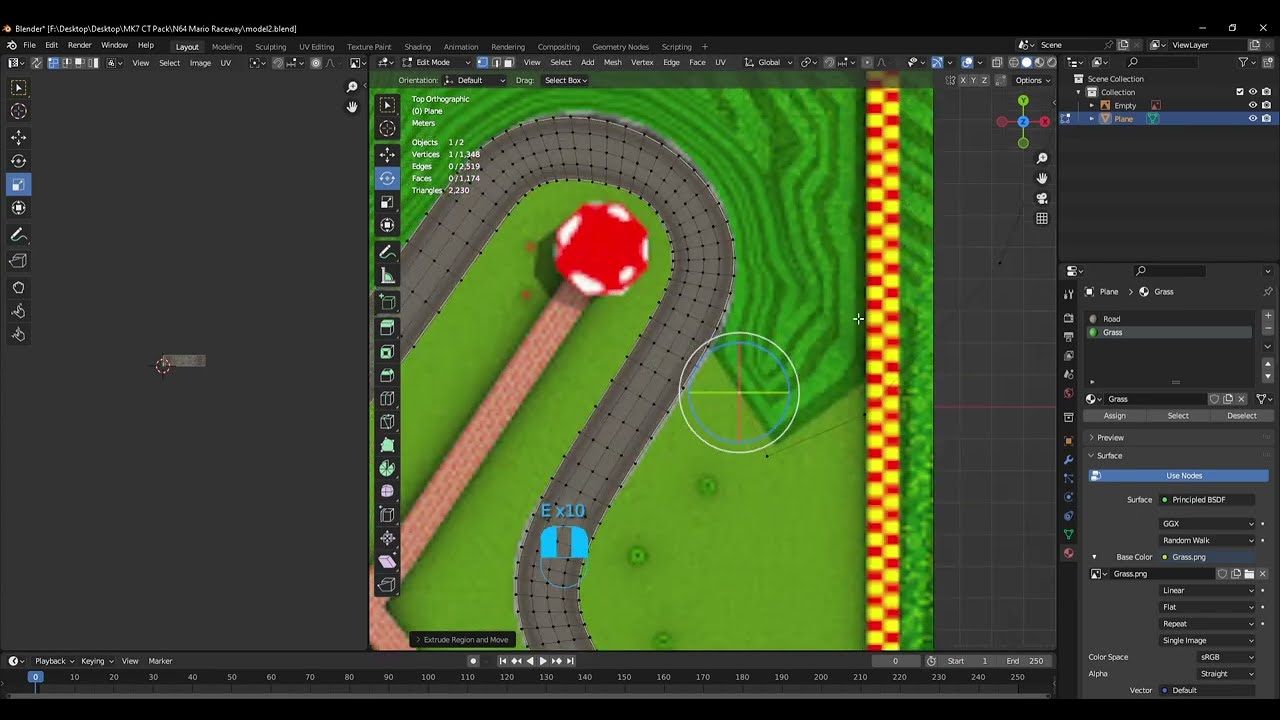The width and height of the screenshot is (1280, 720).
Task: Select the Cursor tool in 3D viewport
Action: pyautogui.click(x=387, y=128)
